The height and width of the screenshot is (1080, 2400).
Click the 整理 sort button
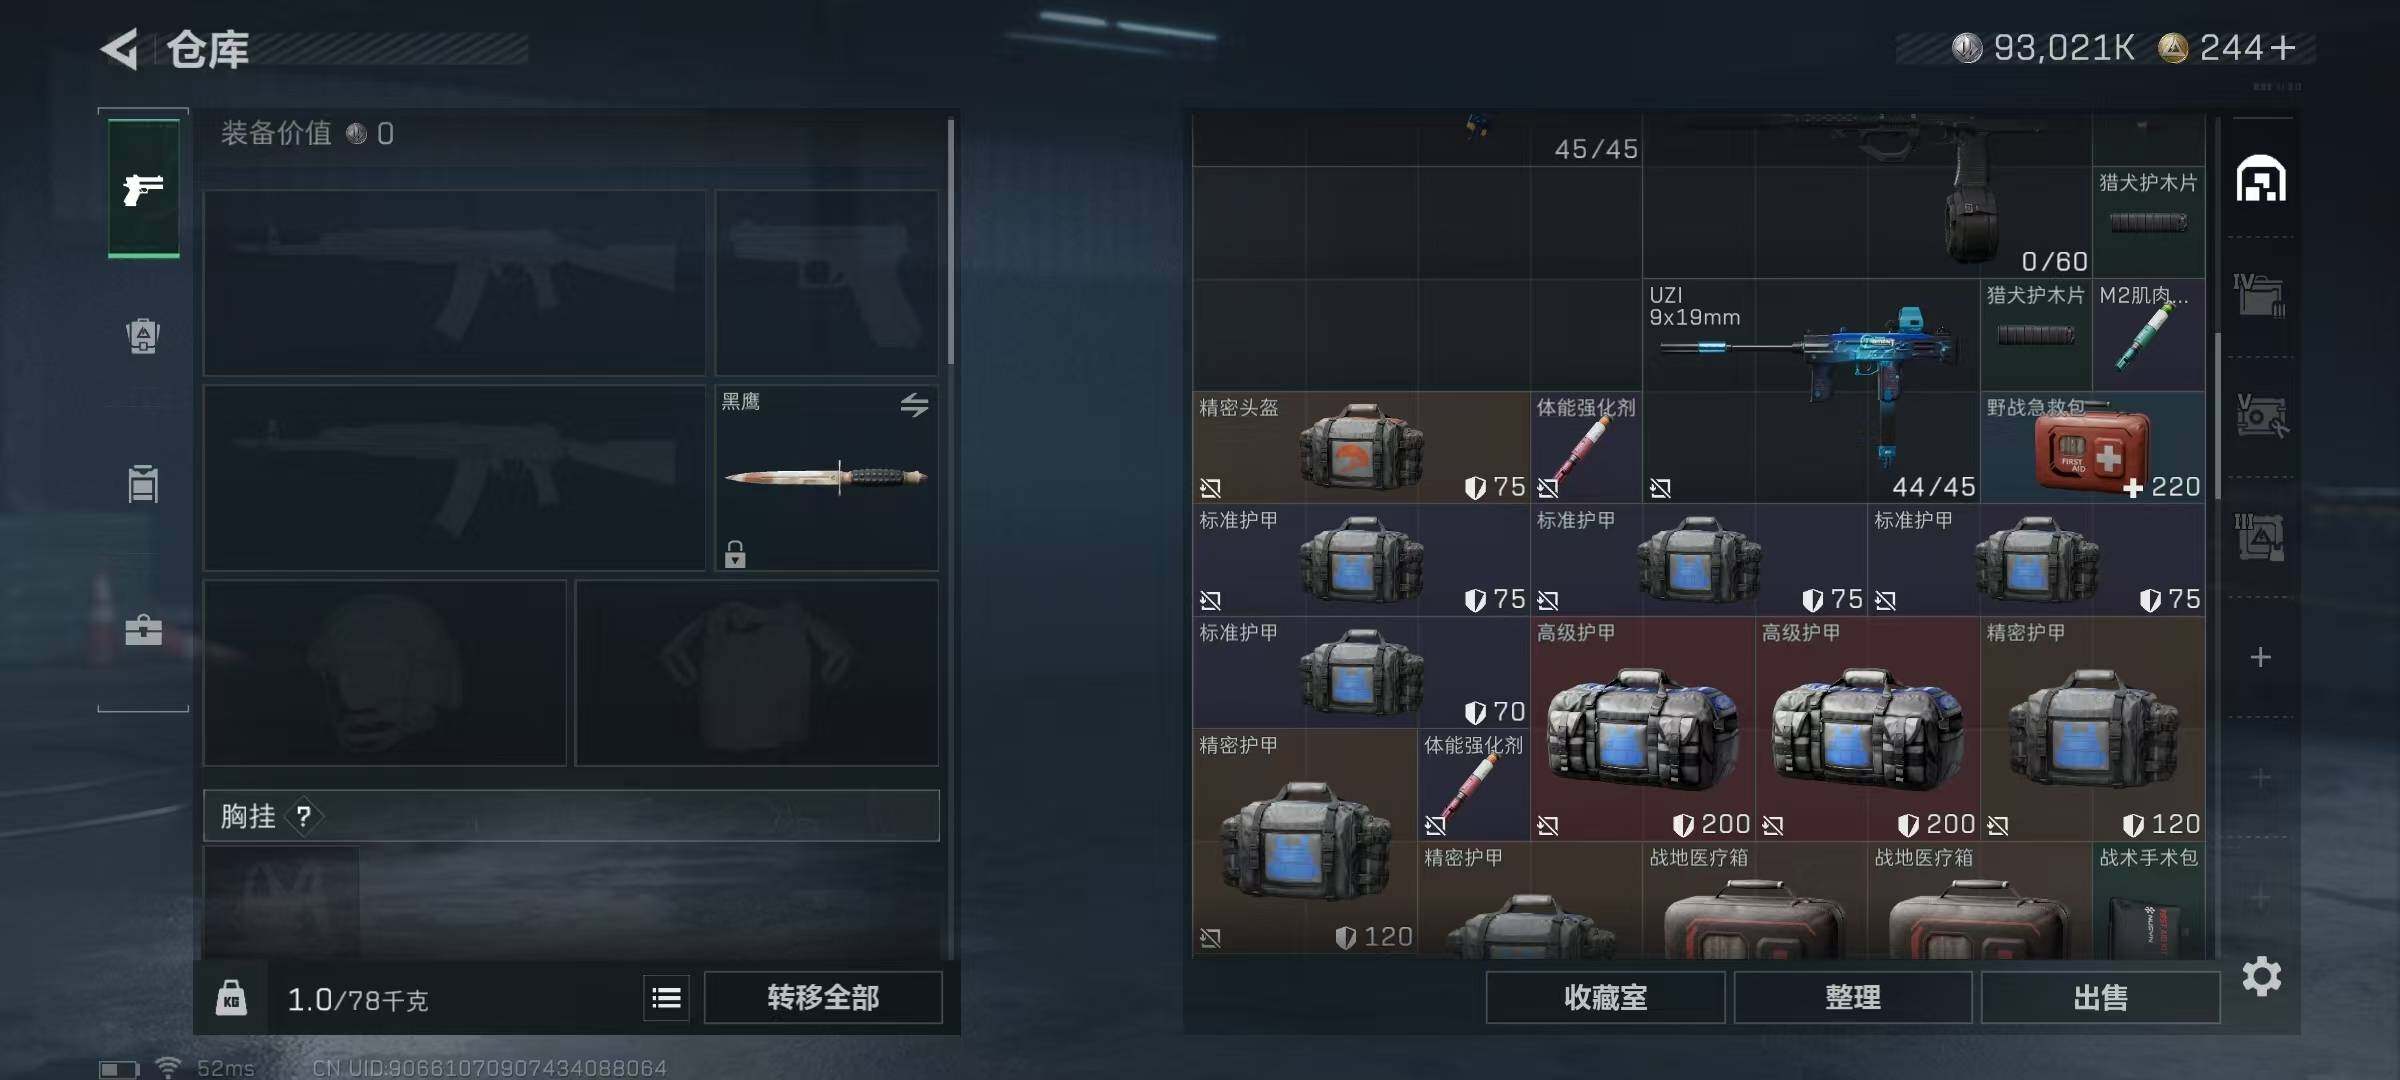[1853, 997]
